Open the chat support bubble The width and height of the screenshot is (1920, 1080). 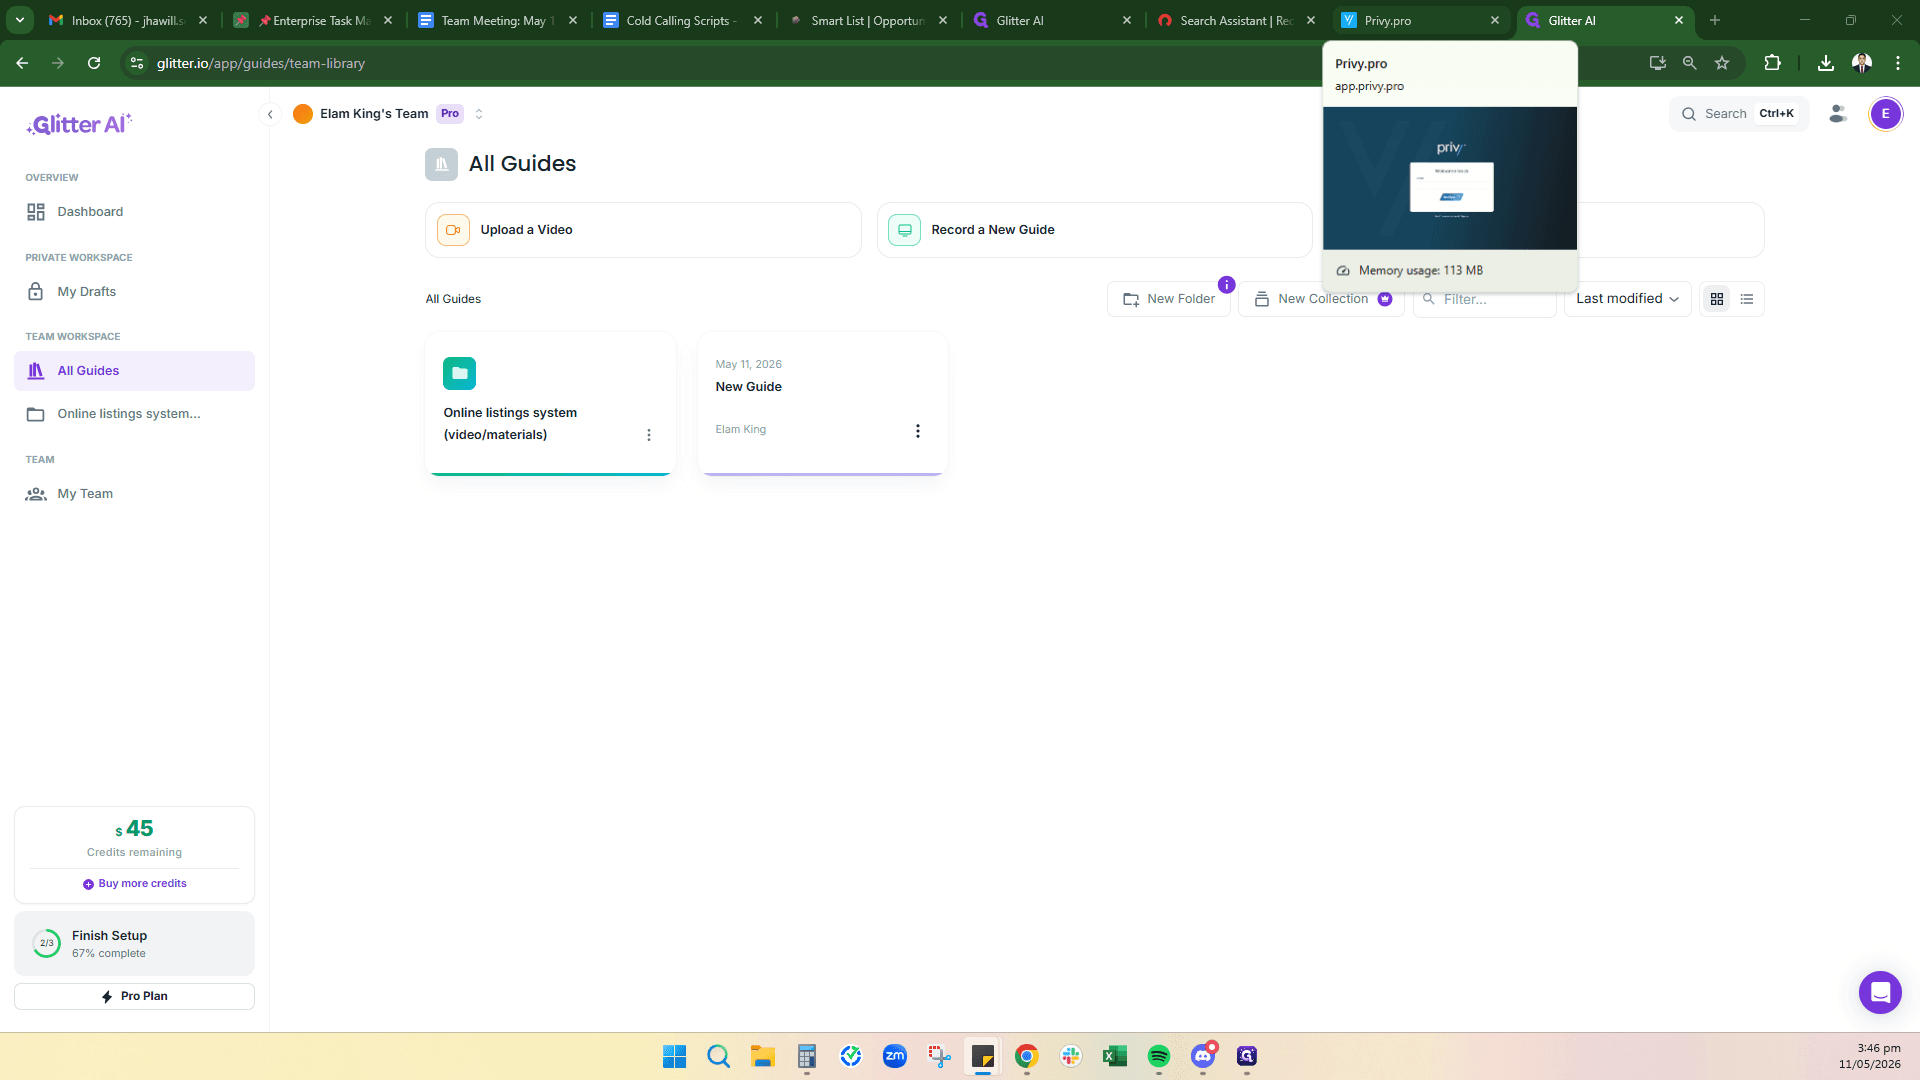(1880, 992)
